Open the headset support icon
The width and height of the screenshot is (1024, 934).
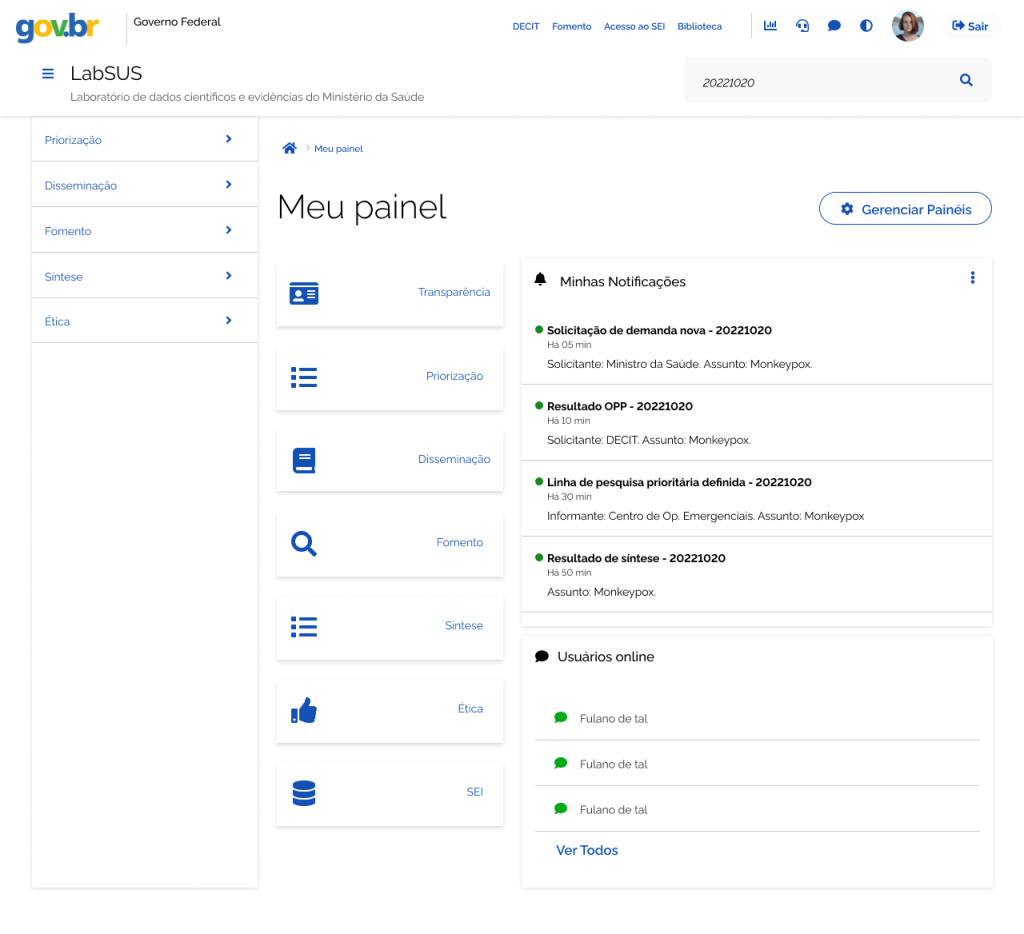802,26
